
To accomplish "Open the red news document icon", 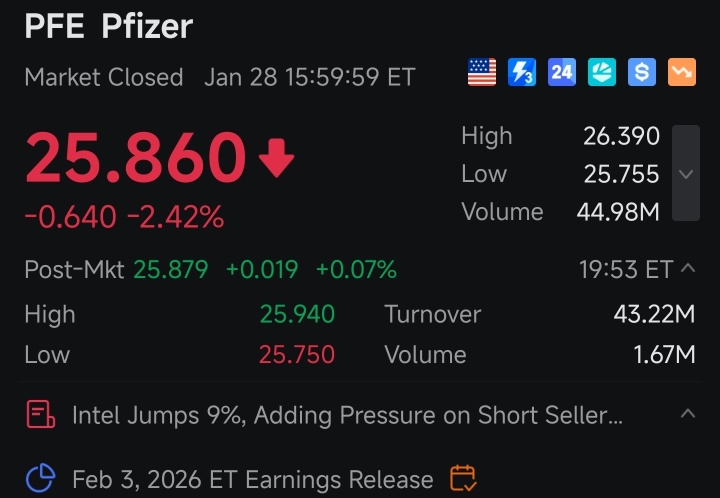I will pyautogui.click(x=40, y=414).
